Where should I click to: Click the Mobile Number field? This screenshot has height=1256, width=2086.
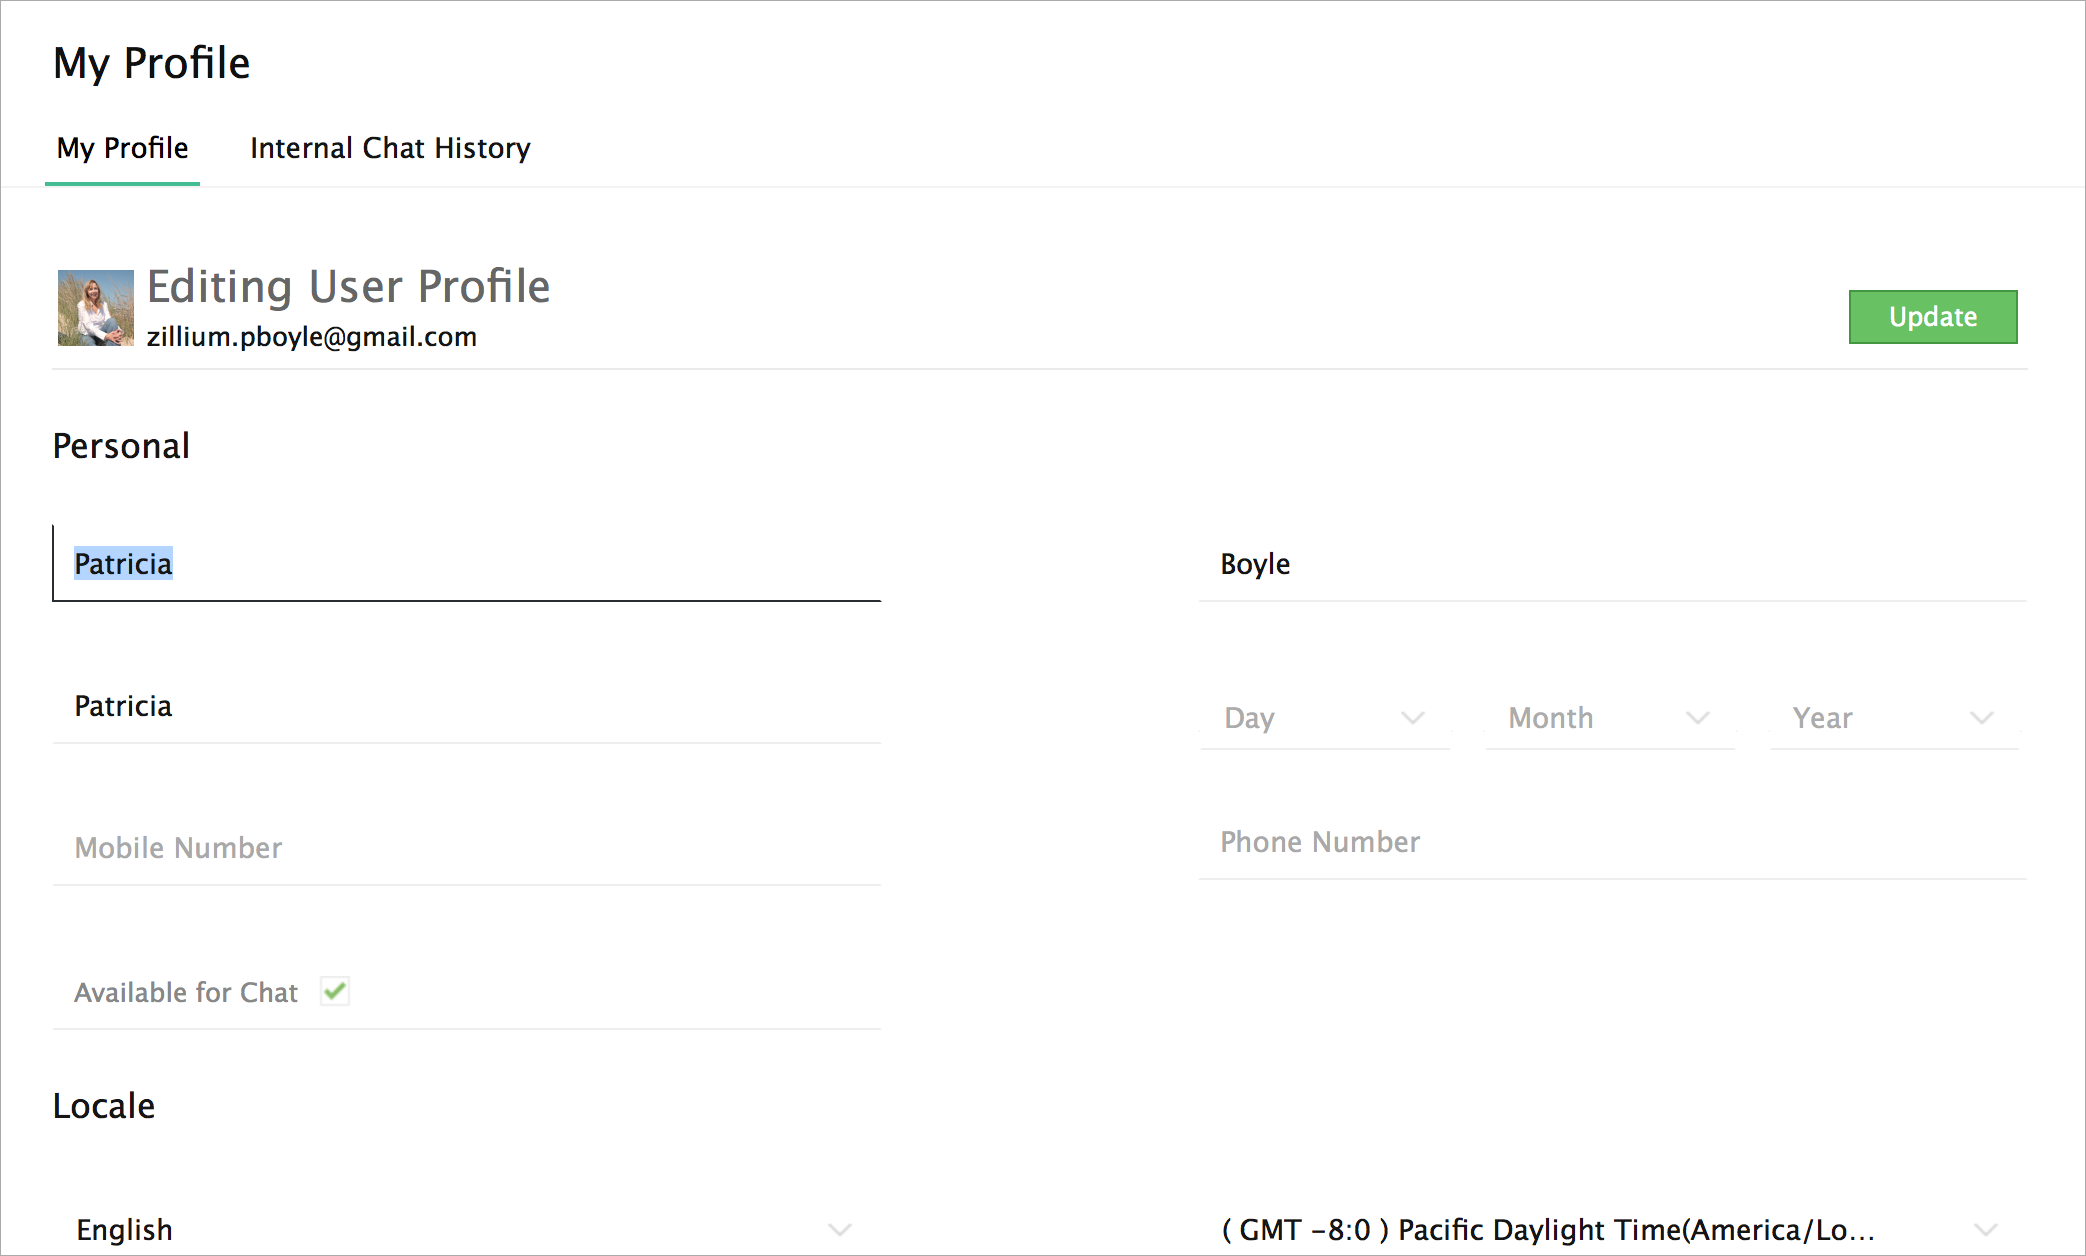(466, 848)
